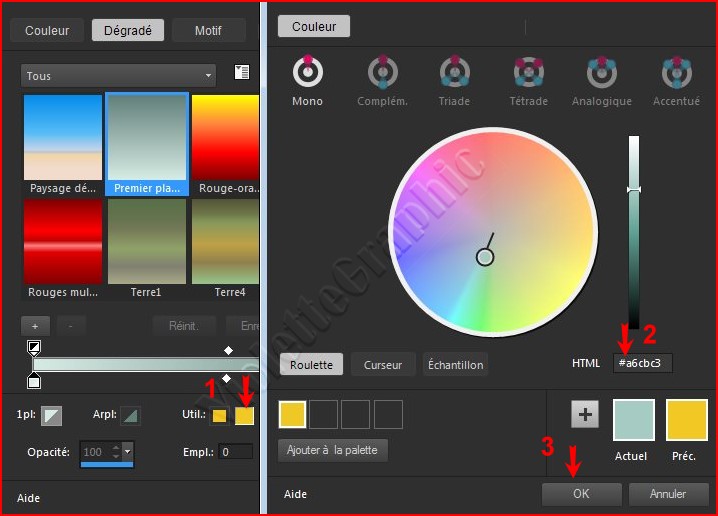Click Ajouter à la palette button

coord(332,450)
